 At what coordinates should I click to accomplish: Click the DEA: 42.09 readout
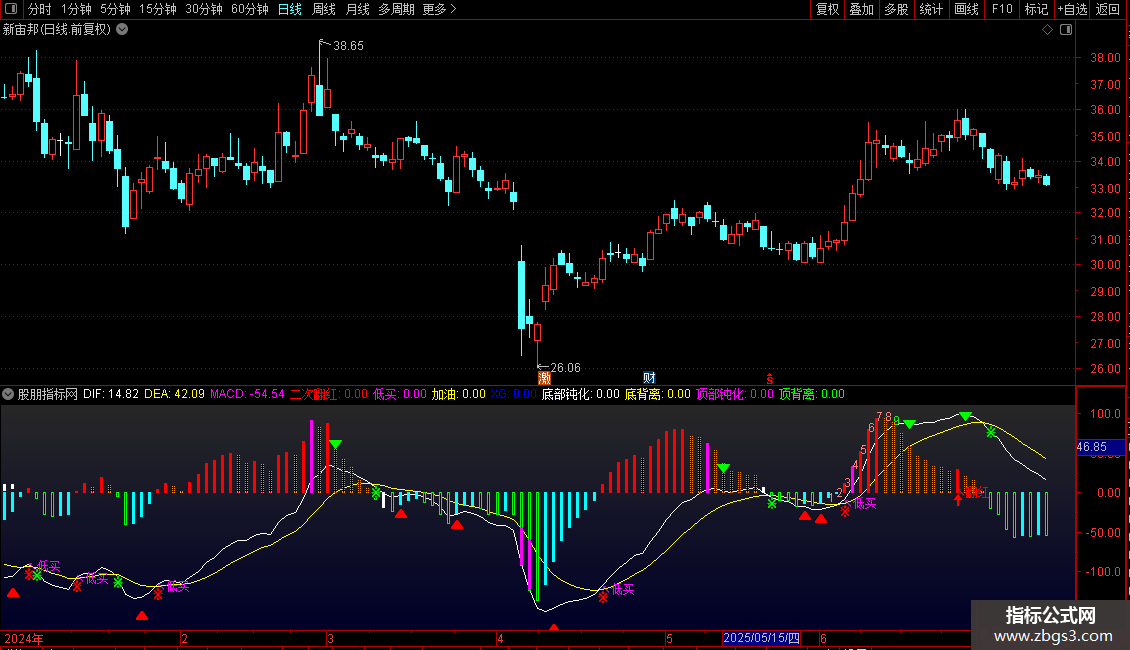point(174,394)
